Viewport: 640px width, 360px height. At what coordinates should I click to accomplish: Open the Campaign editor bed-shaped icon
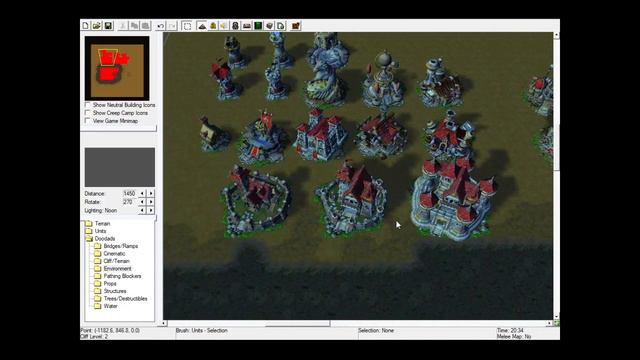coord(247,26)
